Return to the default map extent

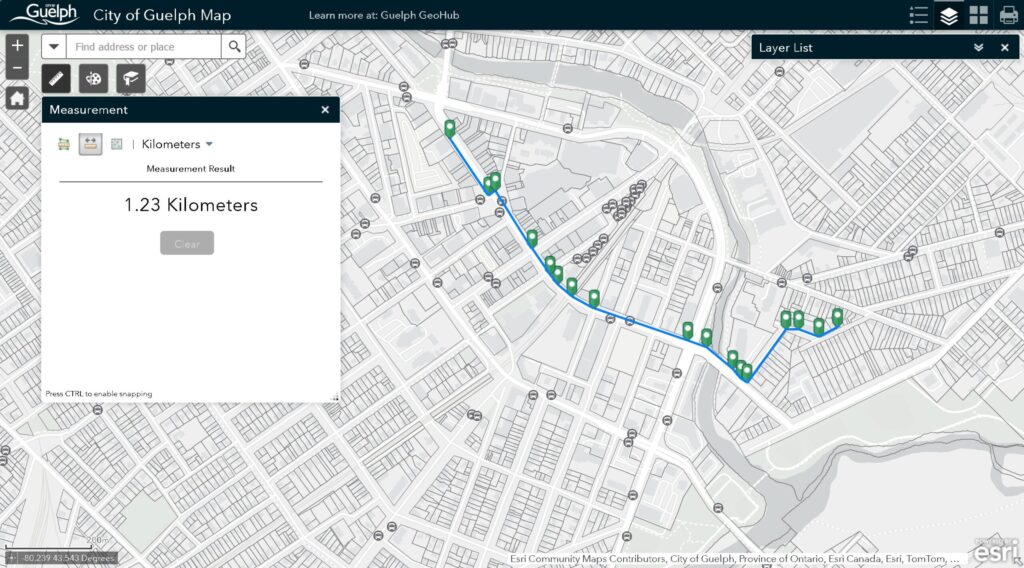(x=17, y=98)
